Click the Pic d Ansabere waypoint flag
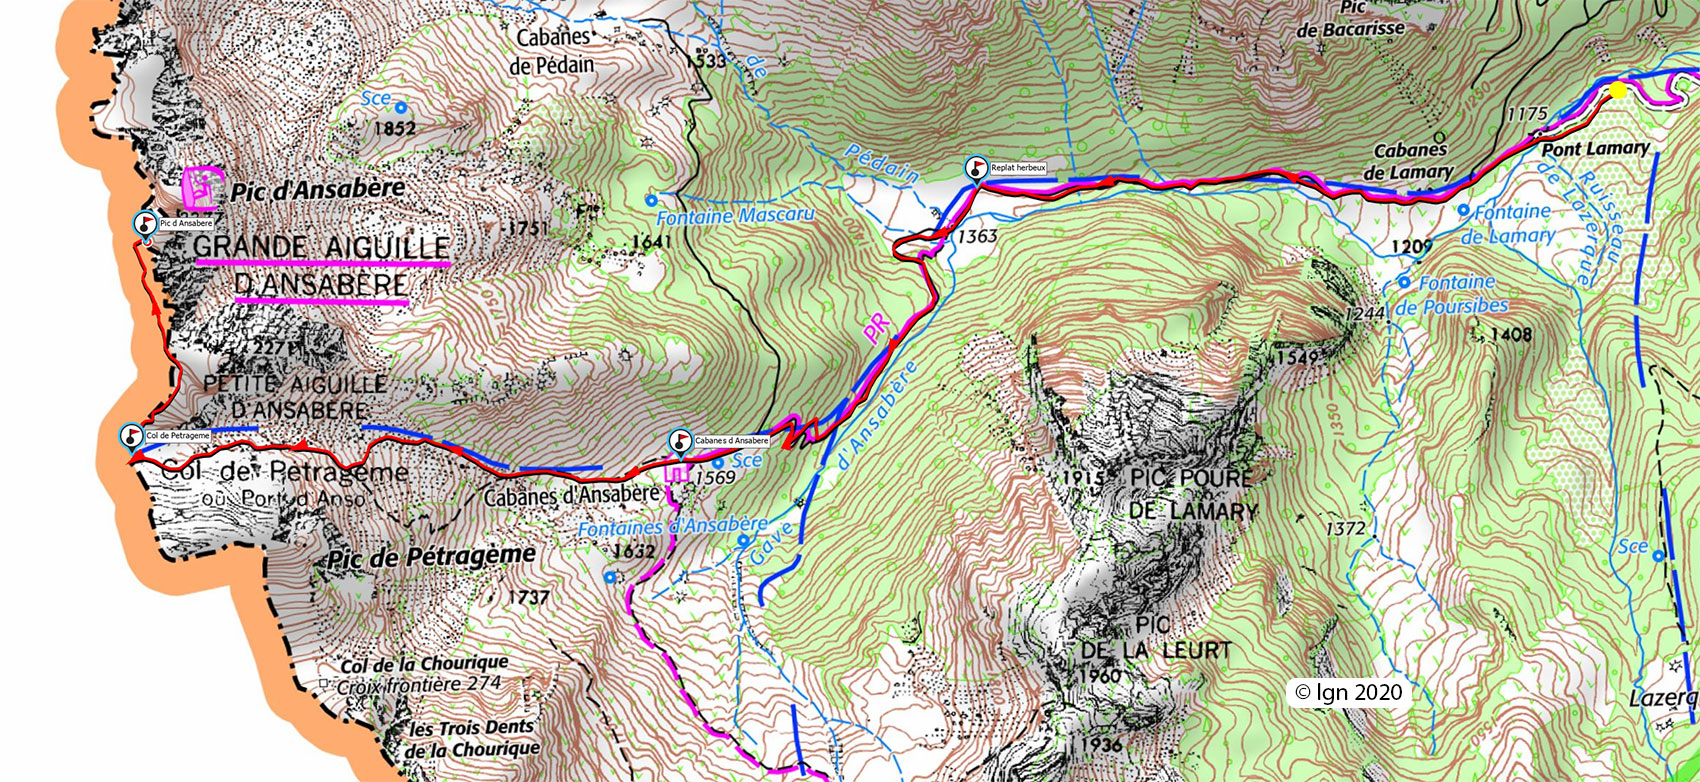 [145, 224]
